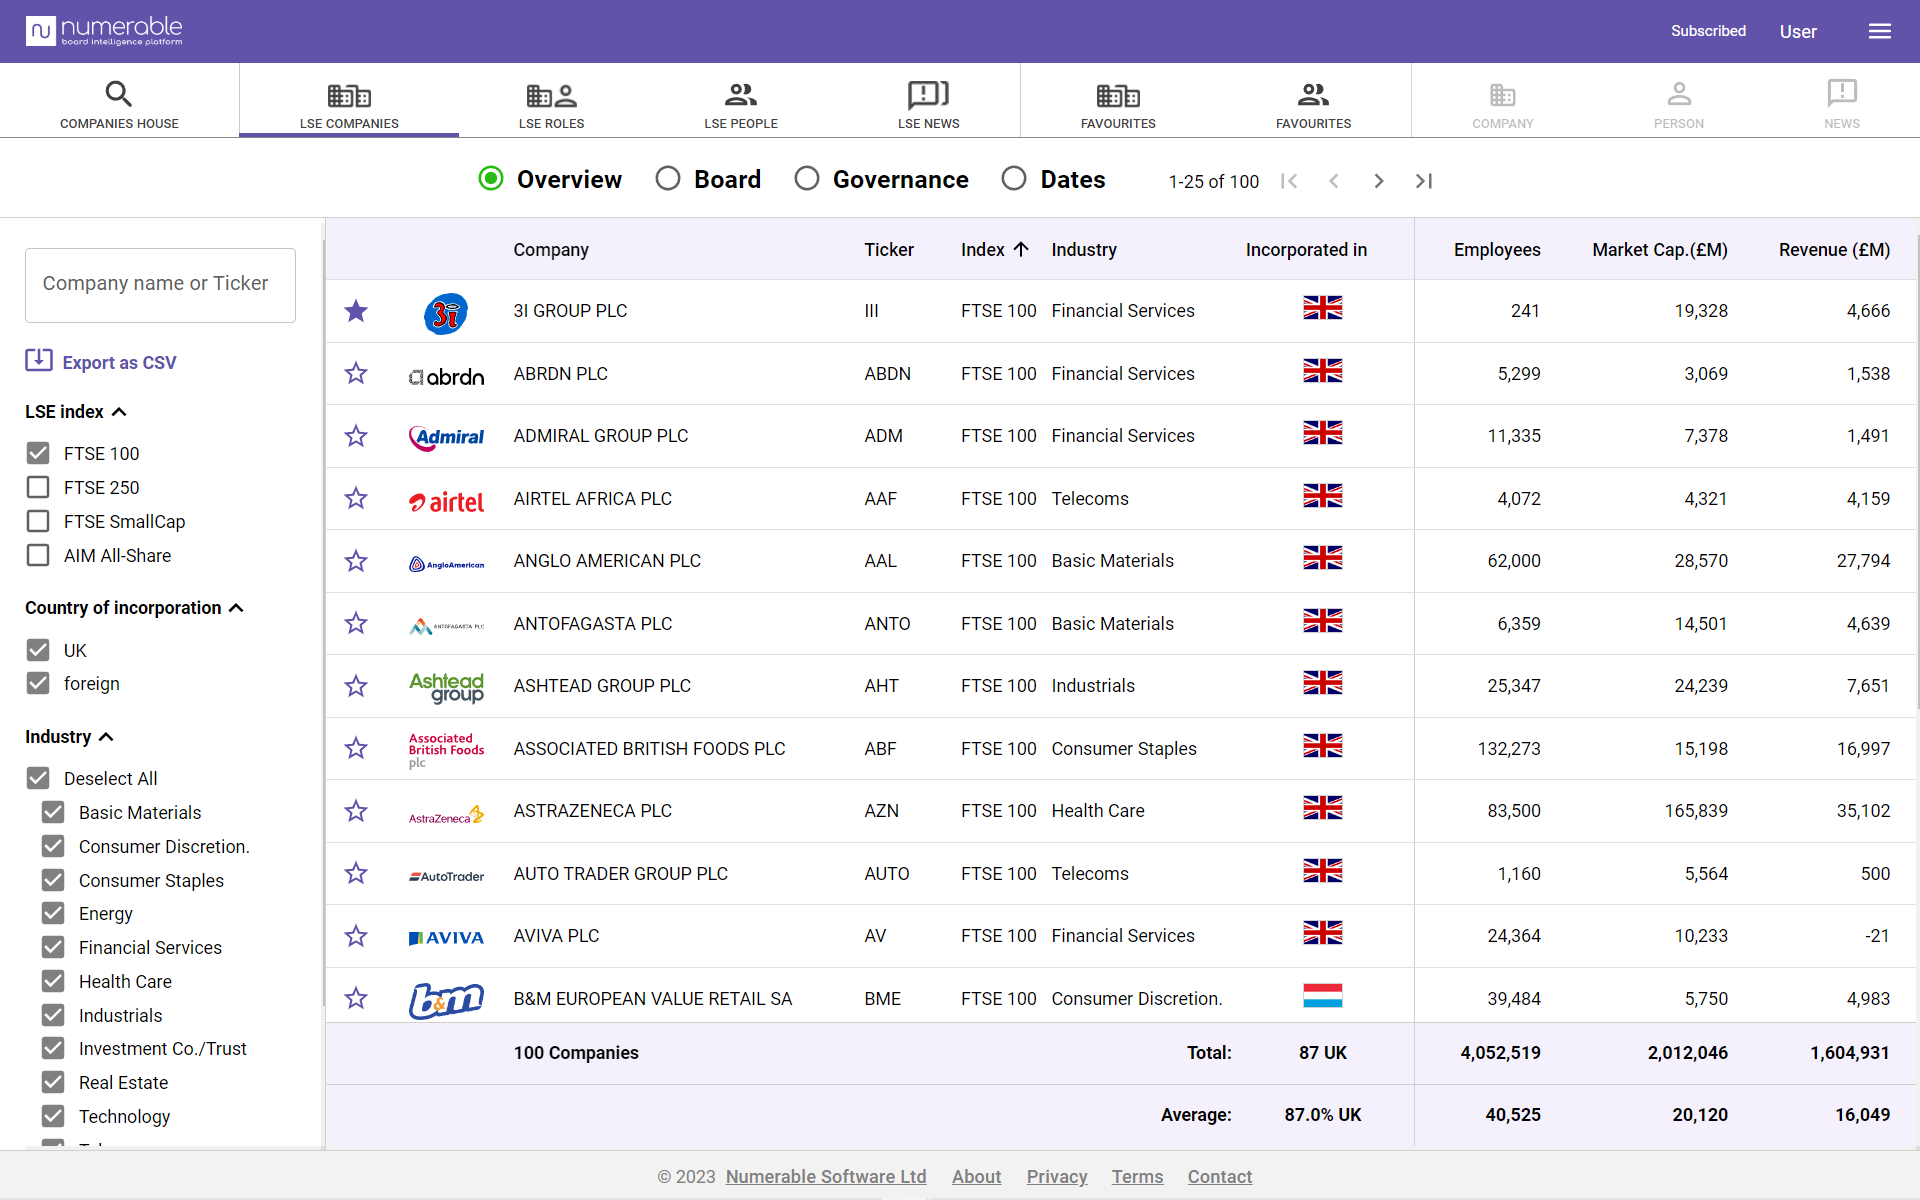Favourite ABRDN PLC with the star
This screenshot has height=1200, width=1920.
tap(356, 374)
